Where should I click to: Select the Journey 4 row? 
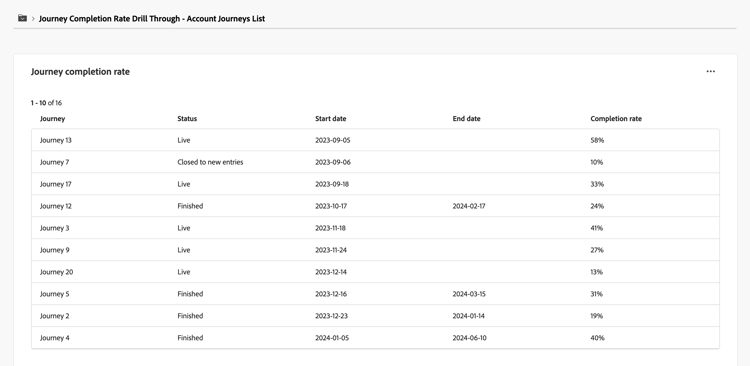[x=375, y=338]
